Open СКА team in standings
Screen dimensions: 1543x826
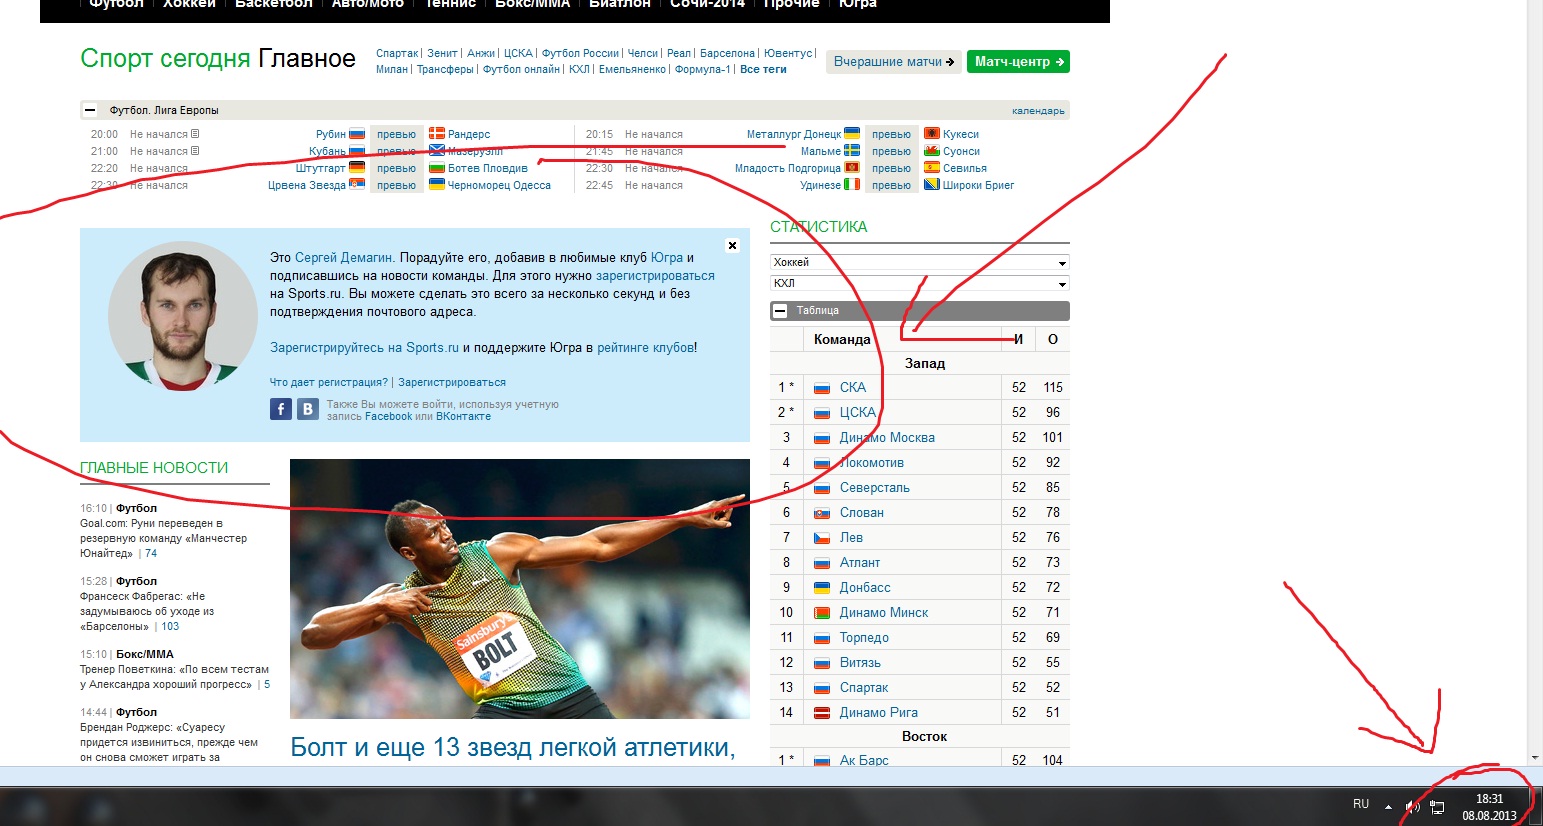coord(853,388)
